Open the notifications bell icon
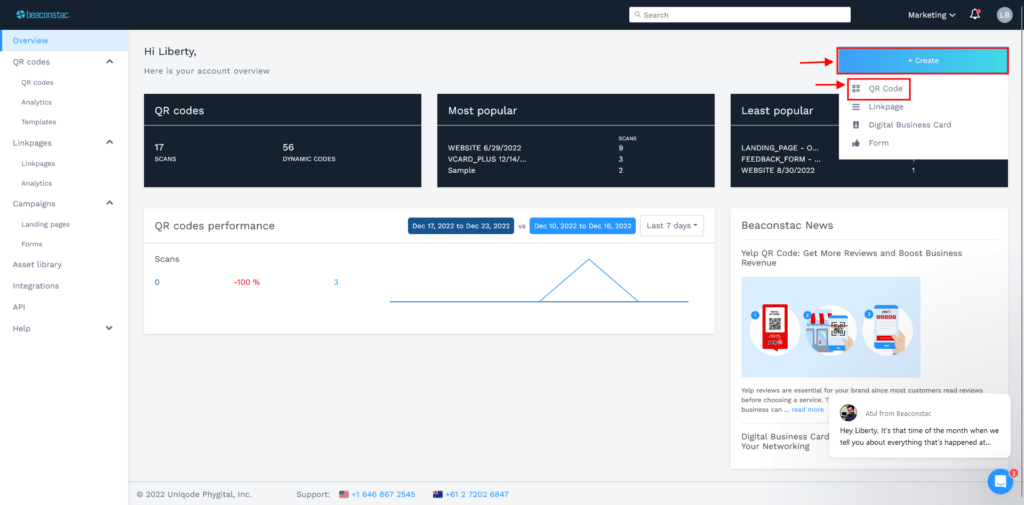This screenshot has height=505, width=1024. [975, 14]
